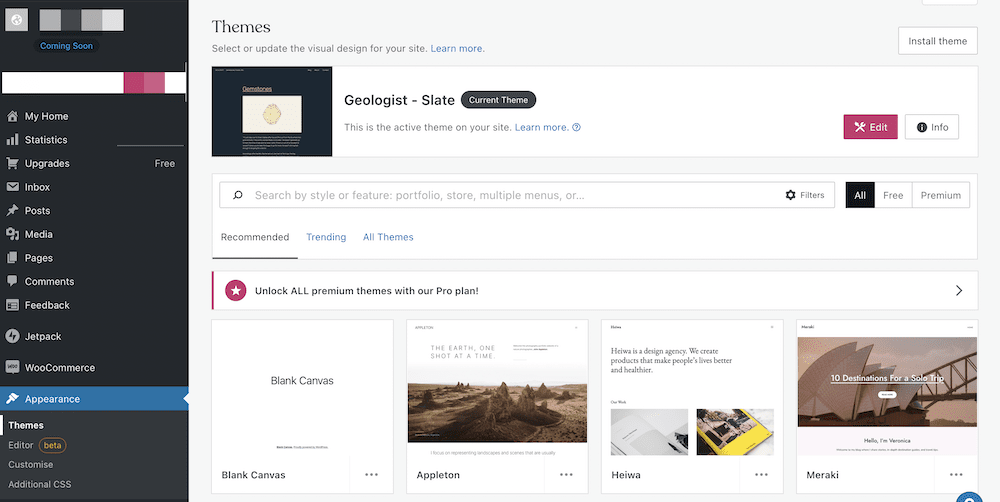Open Themes submenu item
The width and height of the screenshot is (1000, 502).
(26, 425)
